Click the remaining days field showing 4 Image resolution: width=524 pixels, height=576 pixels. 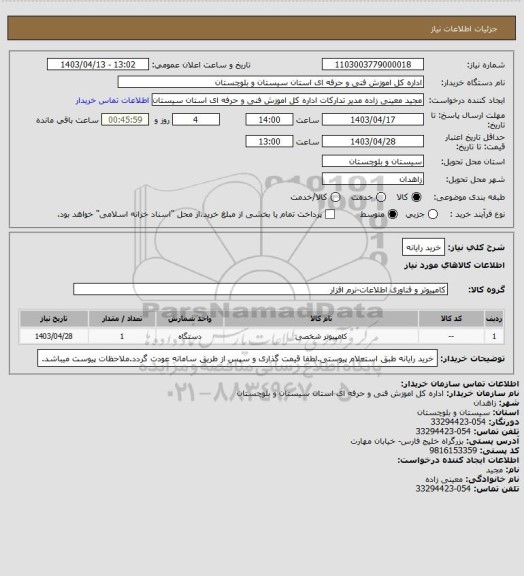(196, 120)
